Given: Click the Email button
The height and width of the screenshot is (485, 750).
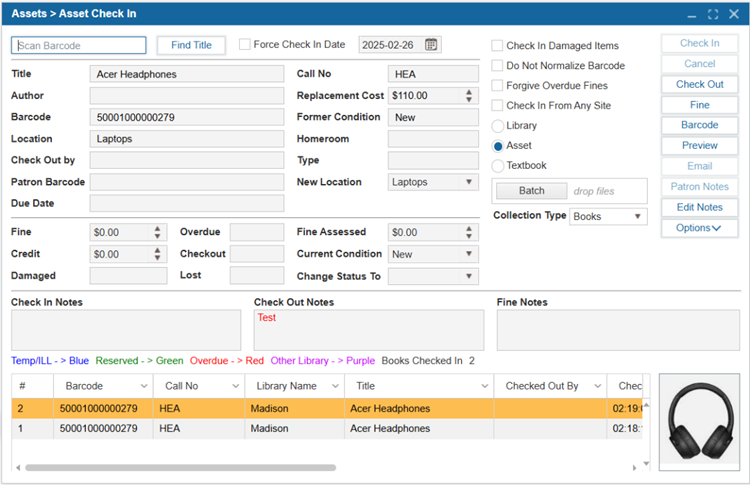Looking at the screenshot, I should coord(699,166).
